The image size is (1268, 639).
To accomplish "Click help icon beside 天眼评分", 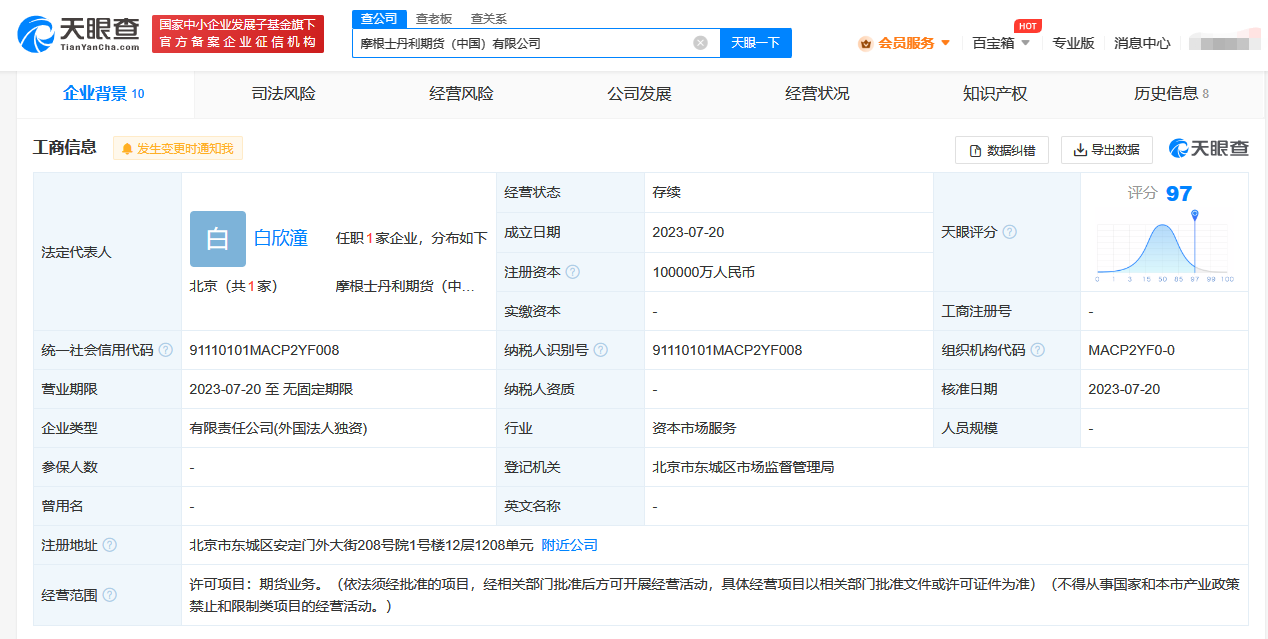I will pos(1010,232).
